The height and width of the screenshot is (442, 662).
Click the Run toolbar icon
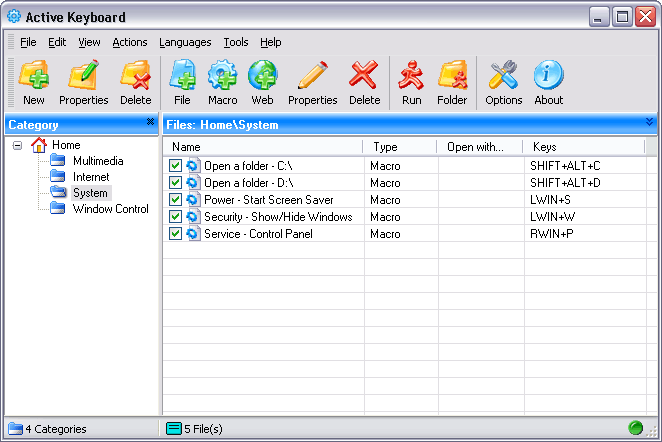(411, 75)
